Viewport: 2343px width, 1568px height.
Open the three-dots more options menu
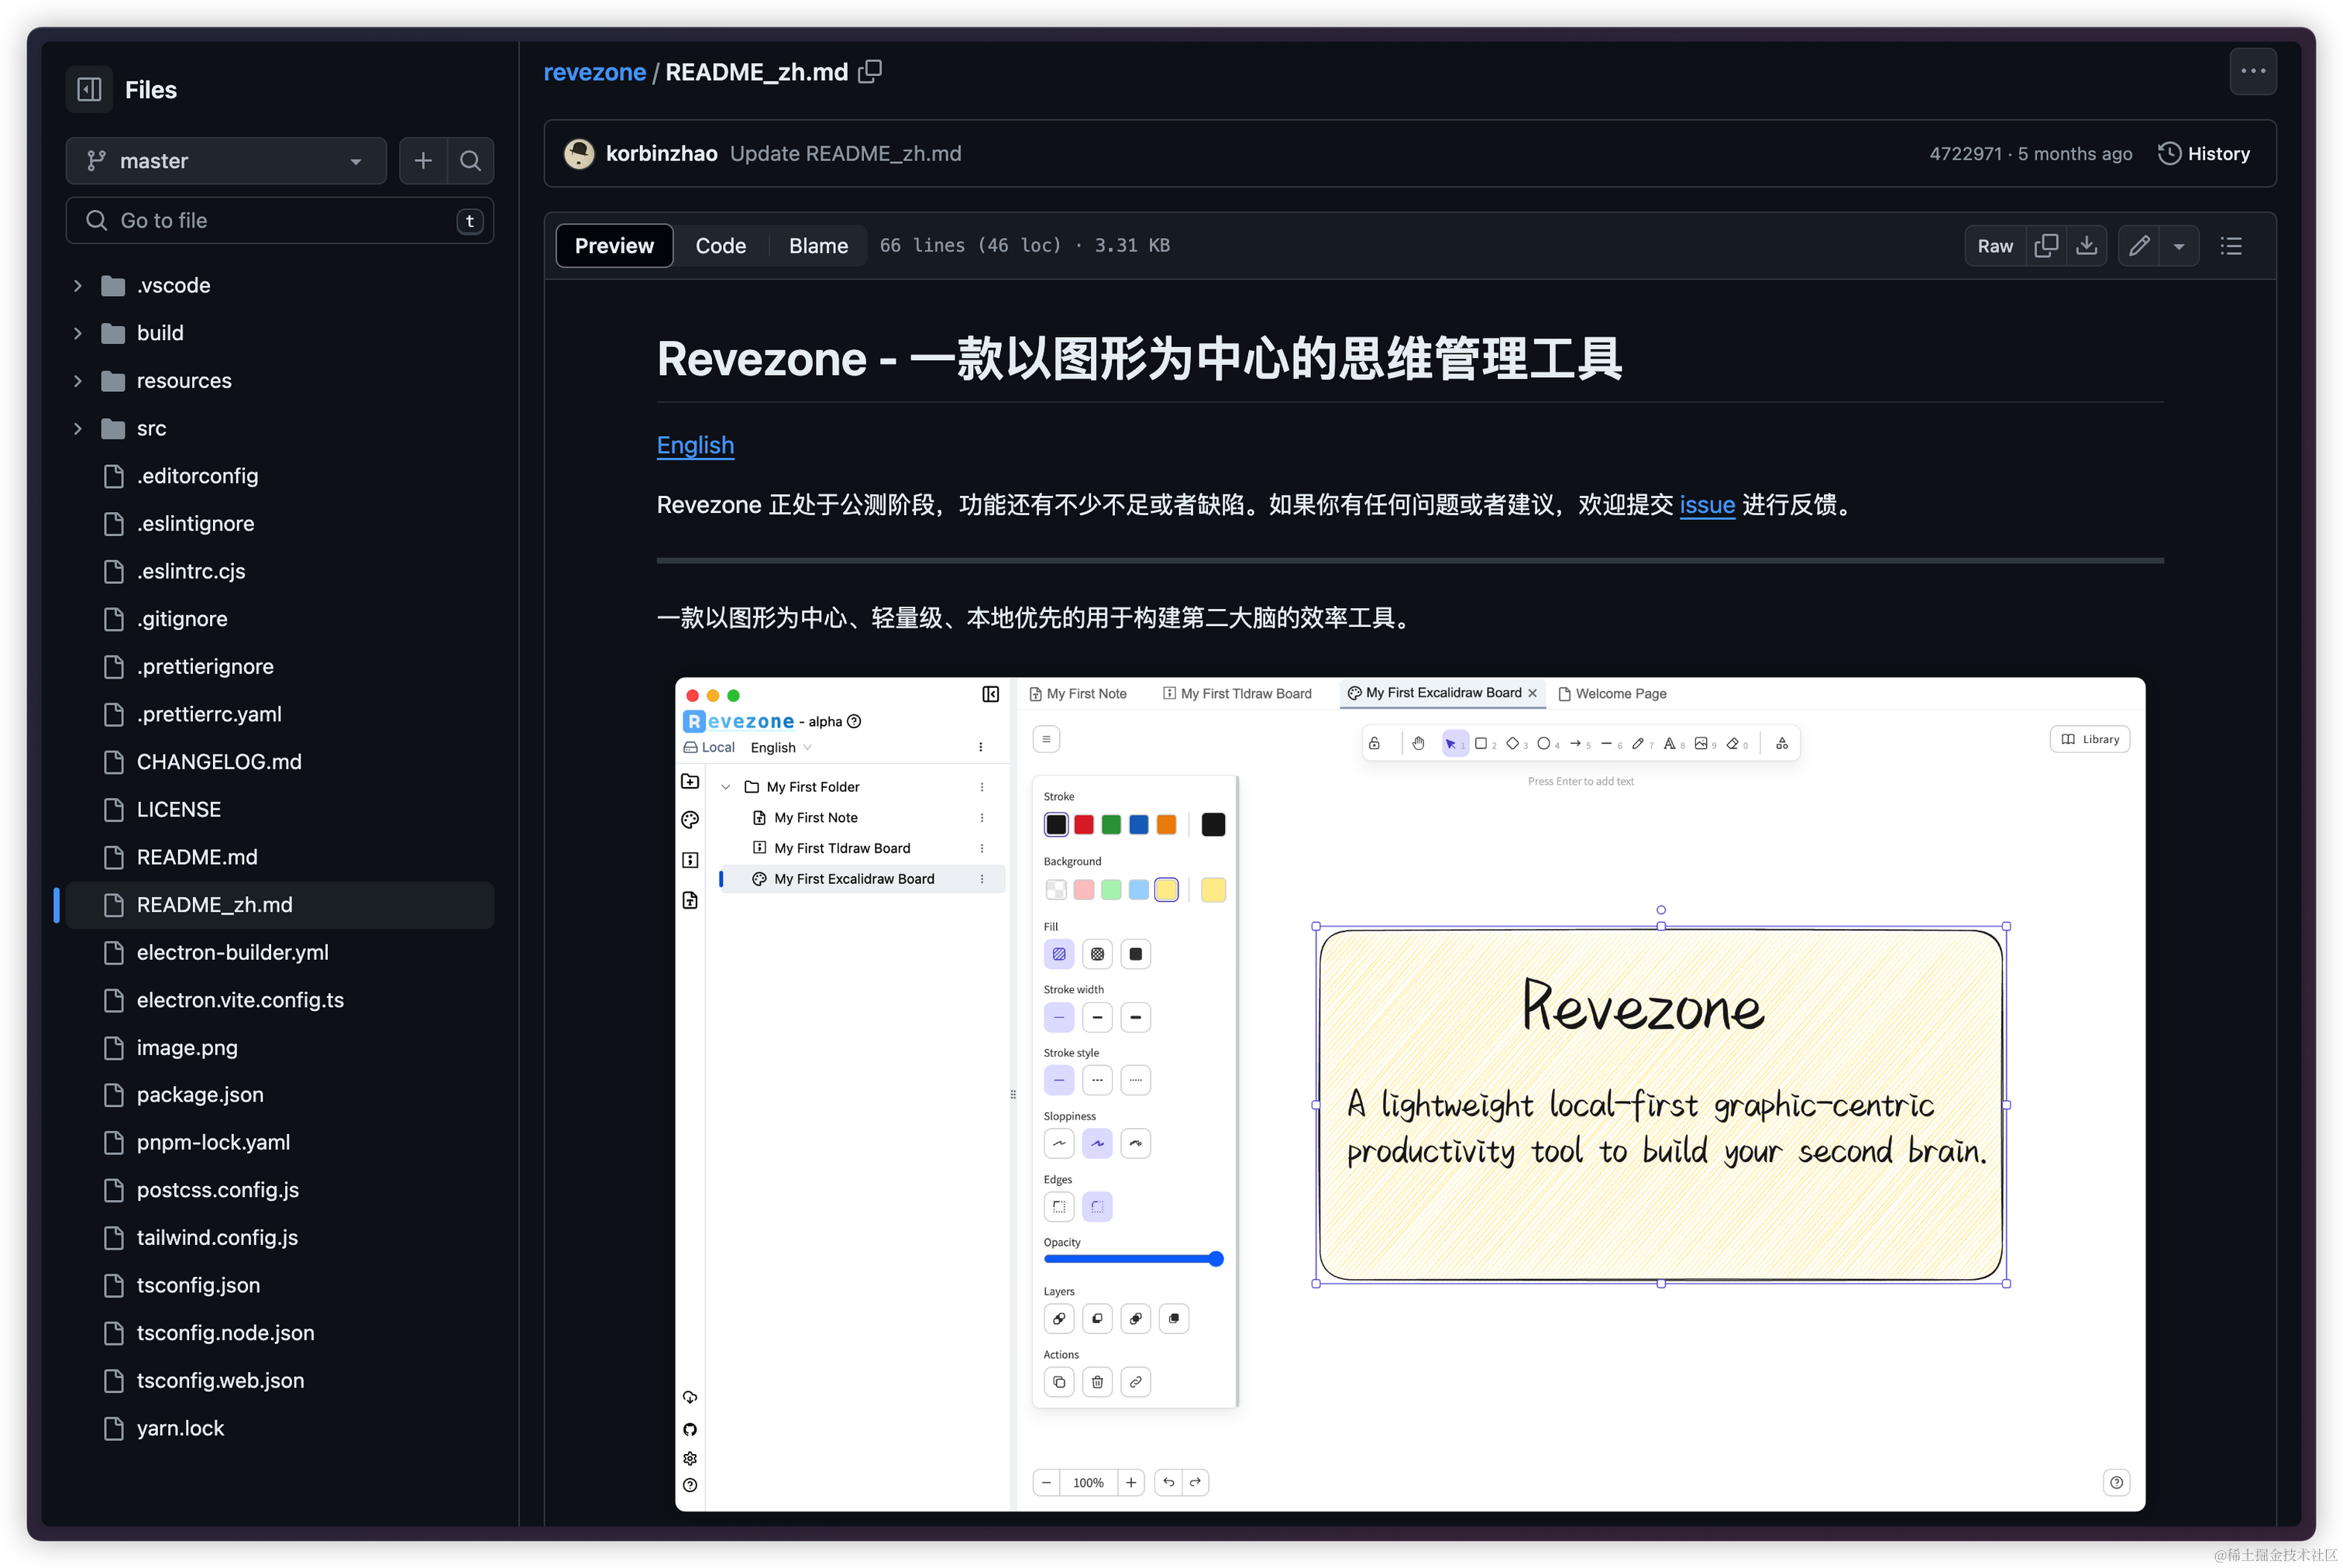click(2252, 72)
